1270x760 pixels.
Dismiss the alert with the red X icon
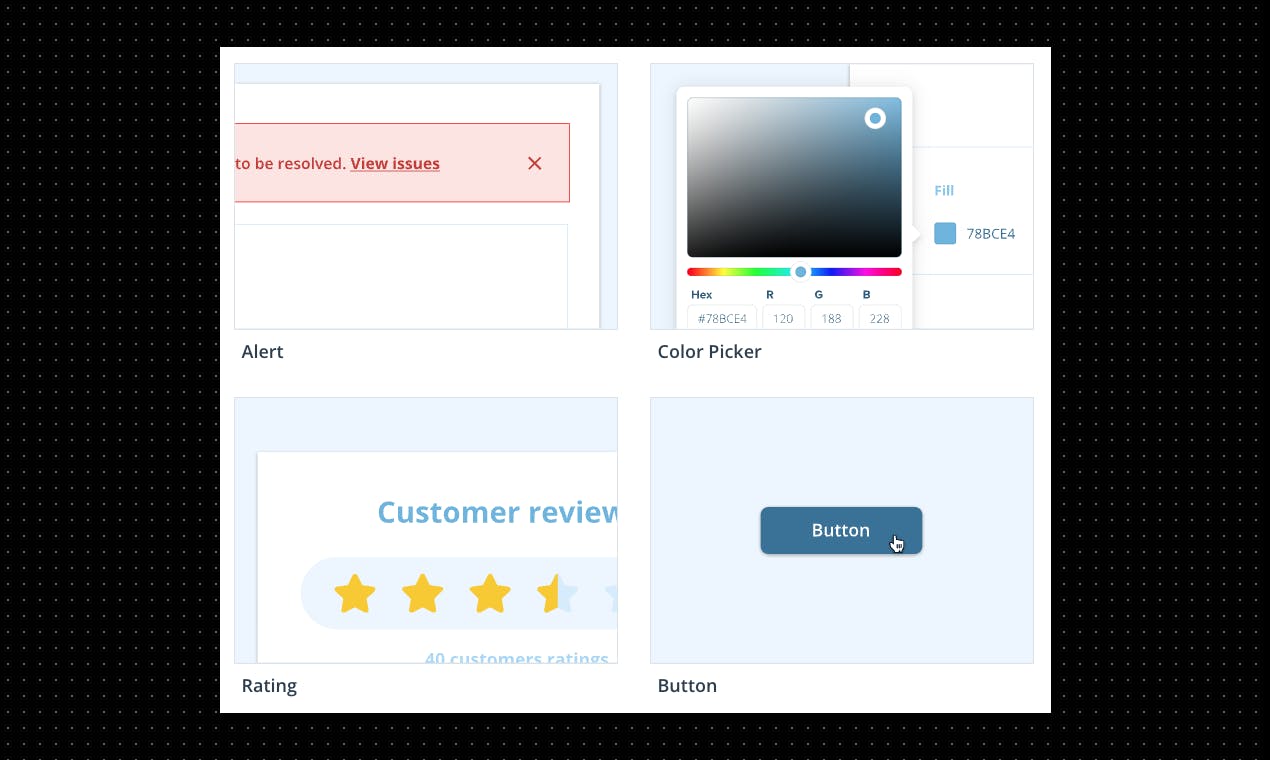coord(535,163)
